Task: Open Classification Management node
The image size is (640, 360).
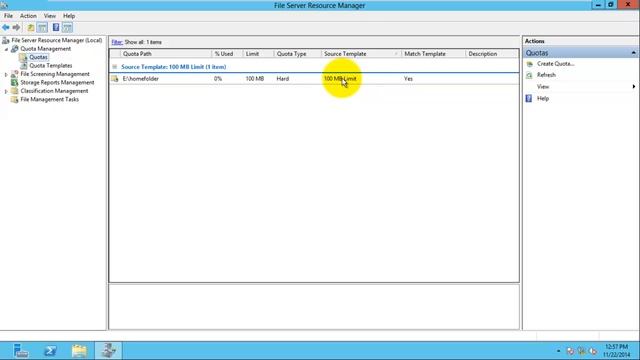Action: point(54,91)
